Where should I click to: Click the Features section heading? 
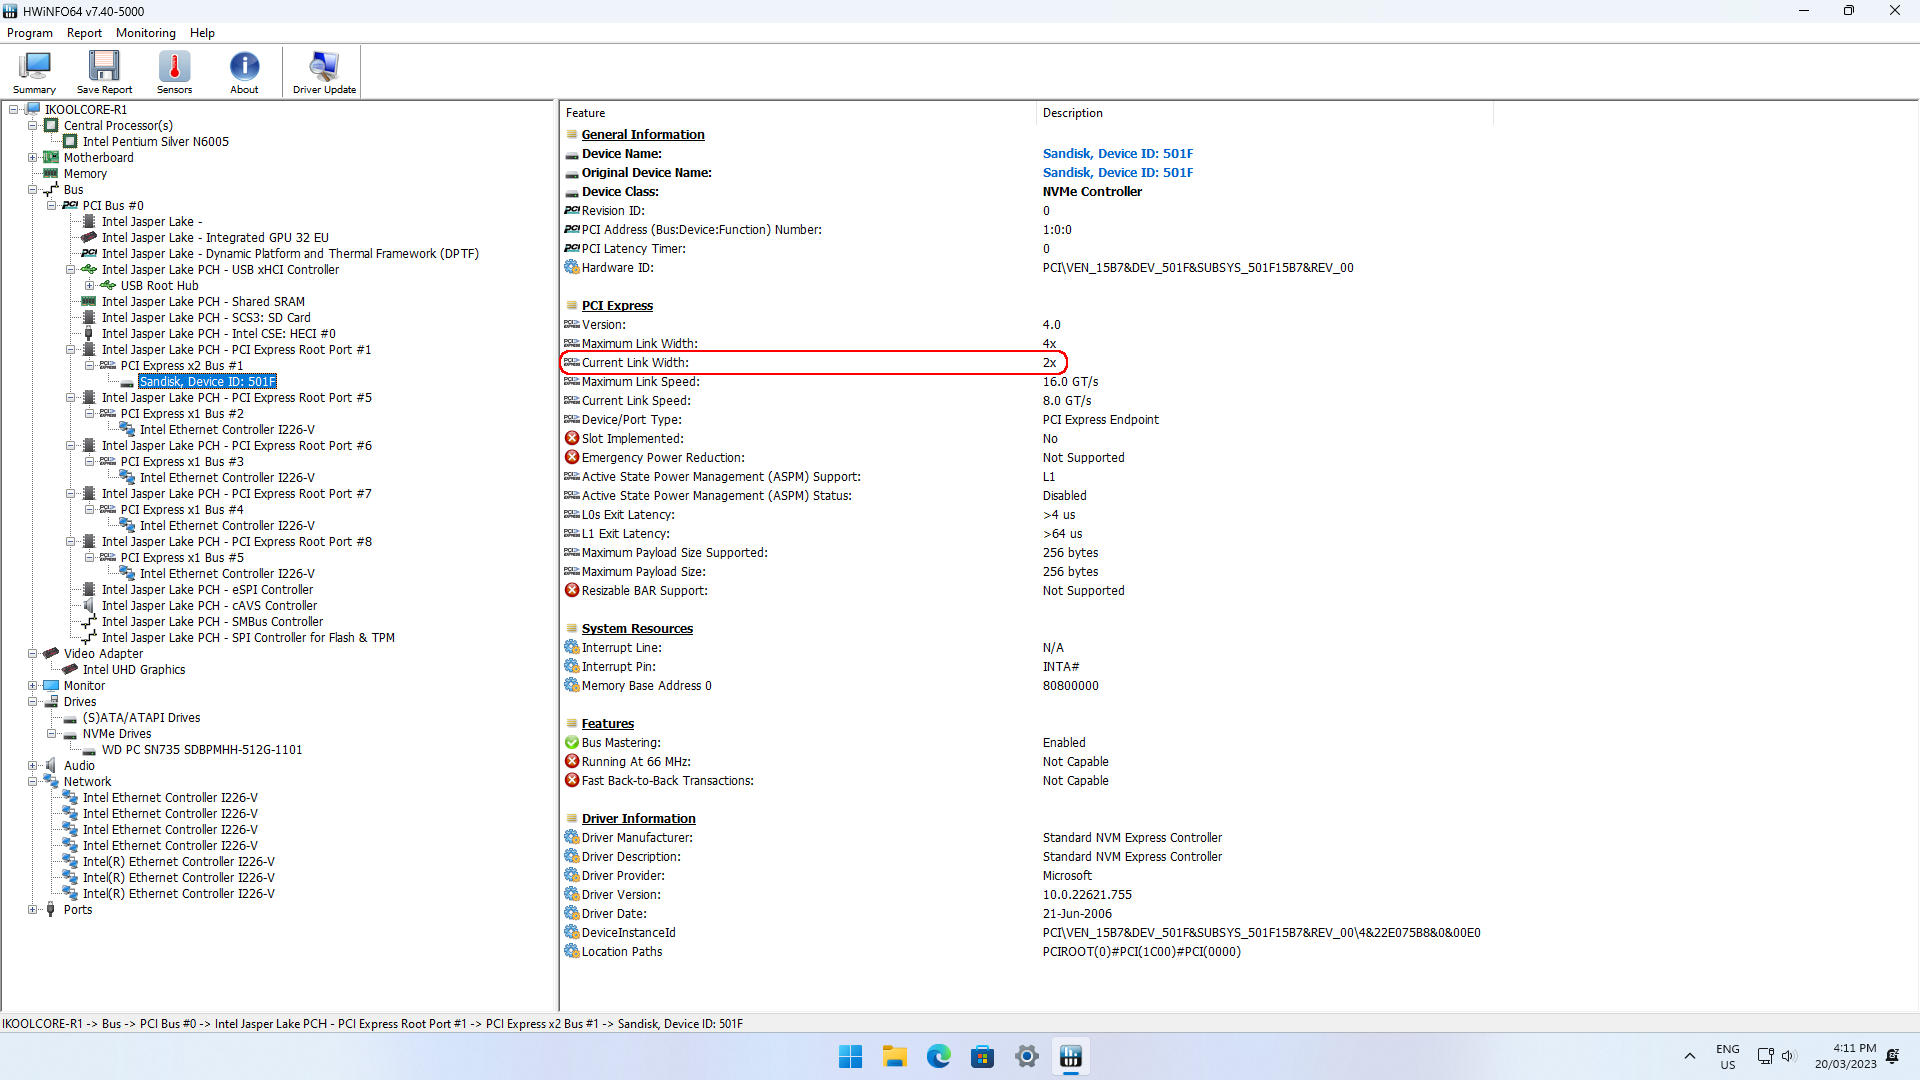(x=608, y=724)
